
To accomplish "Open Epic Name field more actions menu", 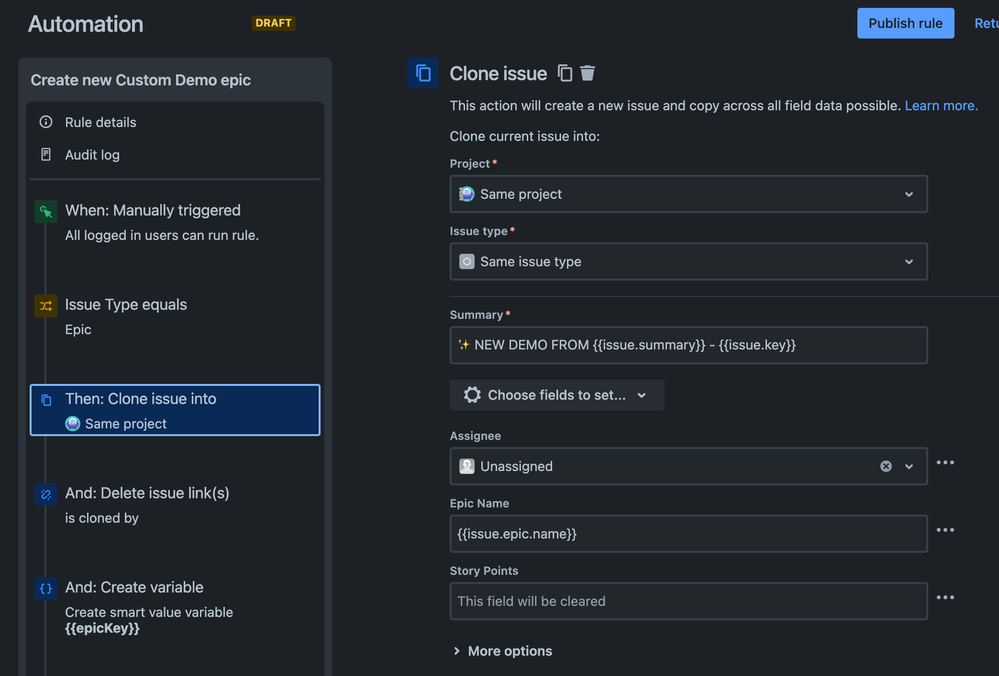I will 945,530.
